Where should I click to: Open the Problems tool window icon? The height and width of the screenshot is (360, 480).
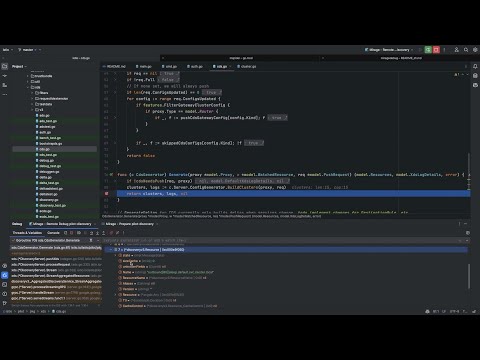(5, 294)
